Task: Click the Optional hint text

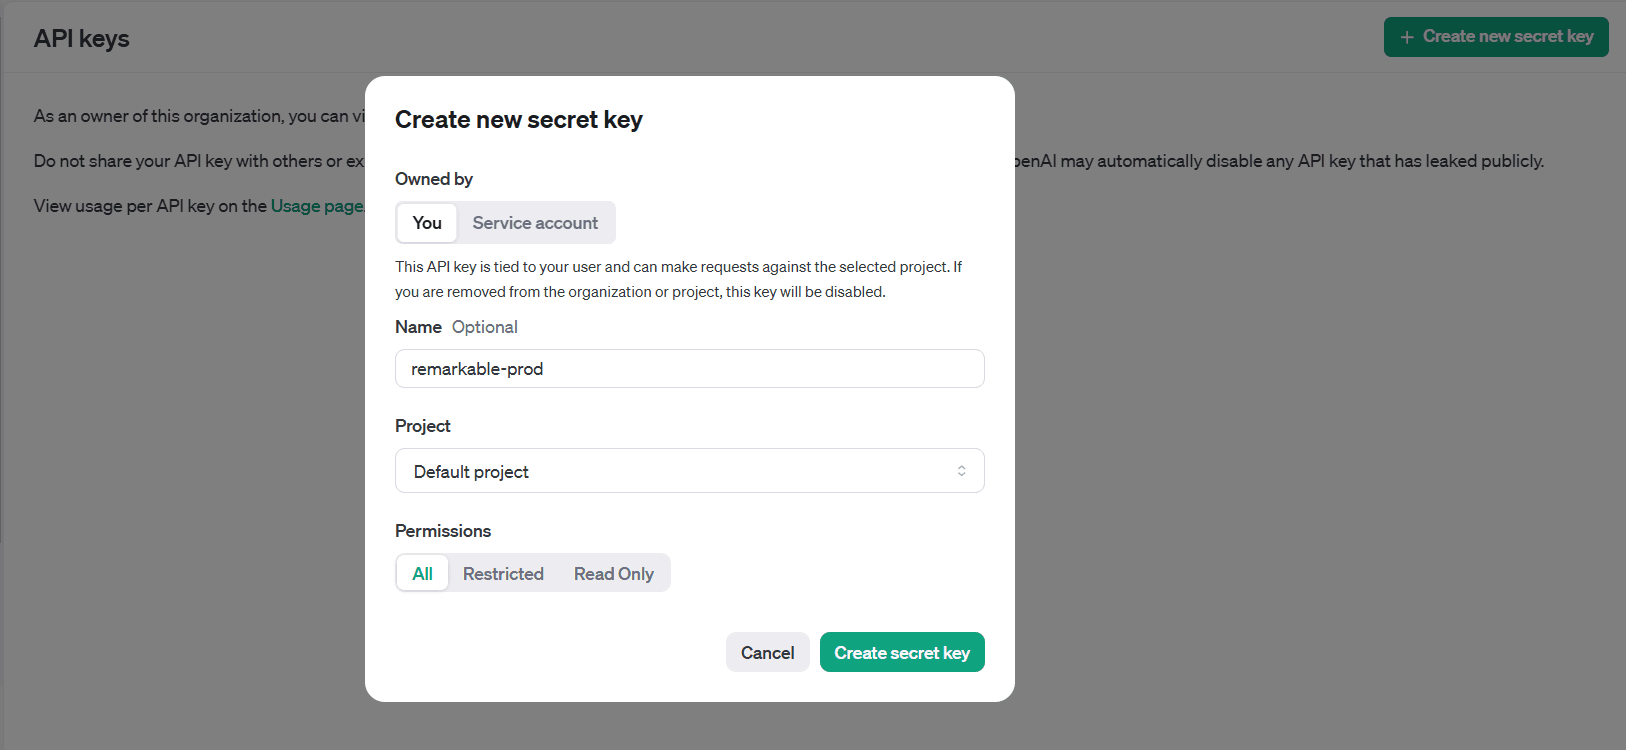Action: point(485,327)
